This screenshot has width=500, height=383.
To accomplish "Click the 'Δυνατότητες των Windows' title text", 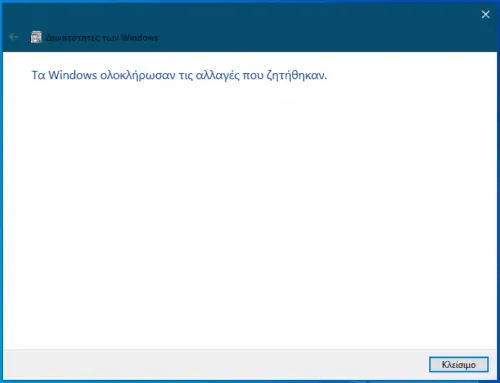I will point(102,38).
